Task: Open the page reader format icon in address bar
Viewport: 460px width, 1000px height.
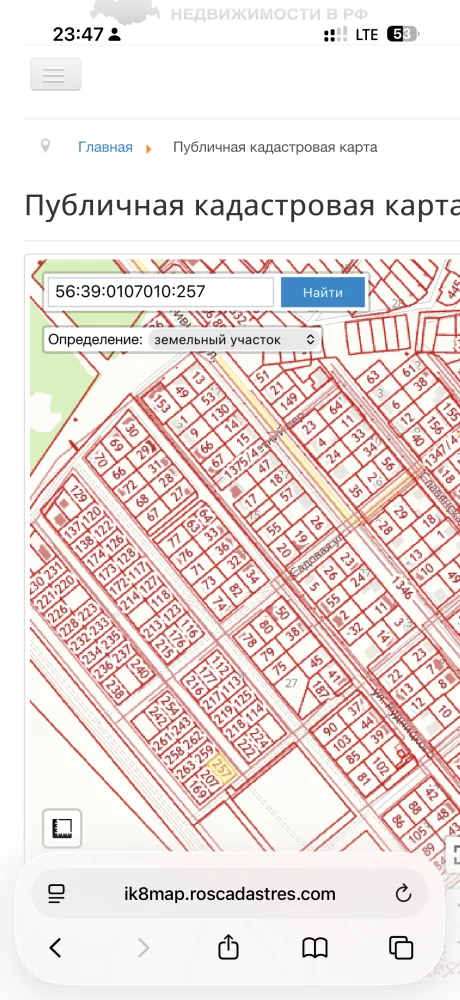Action: tap(57, 893)
